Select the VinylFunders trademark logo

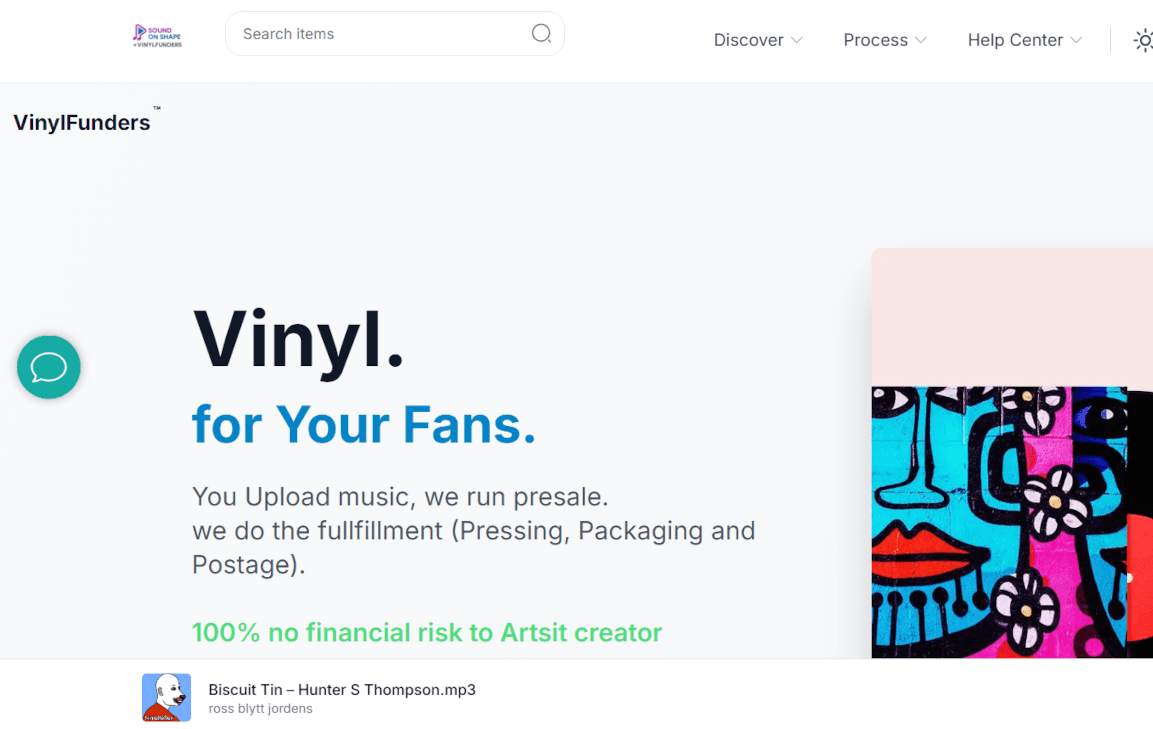(82, 122)
